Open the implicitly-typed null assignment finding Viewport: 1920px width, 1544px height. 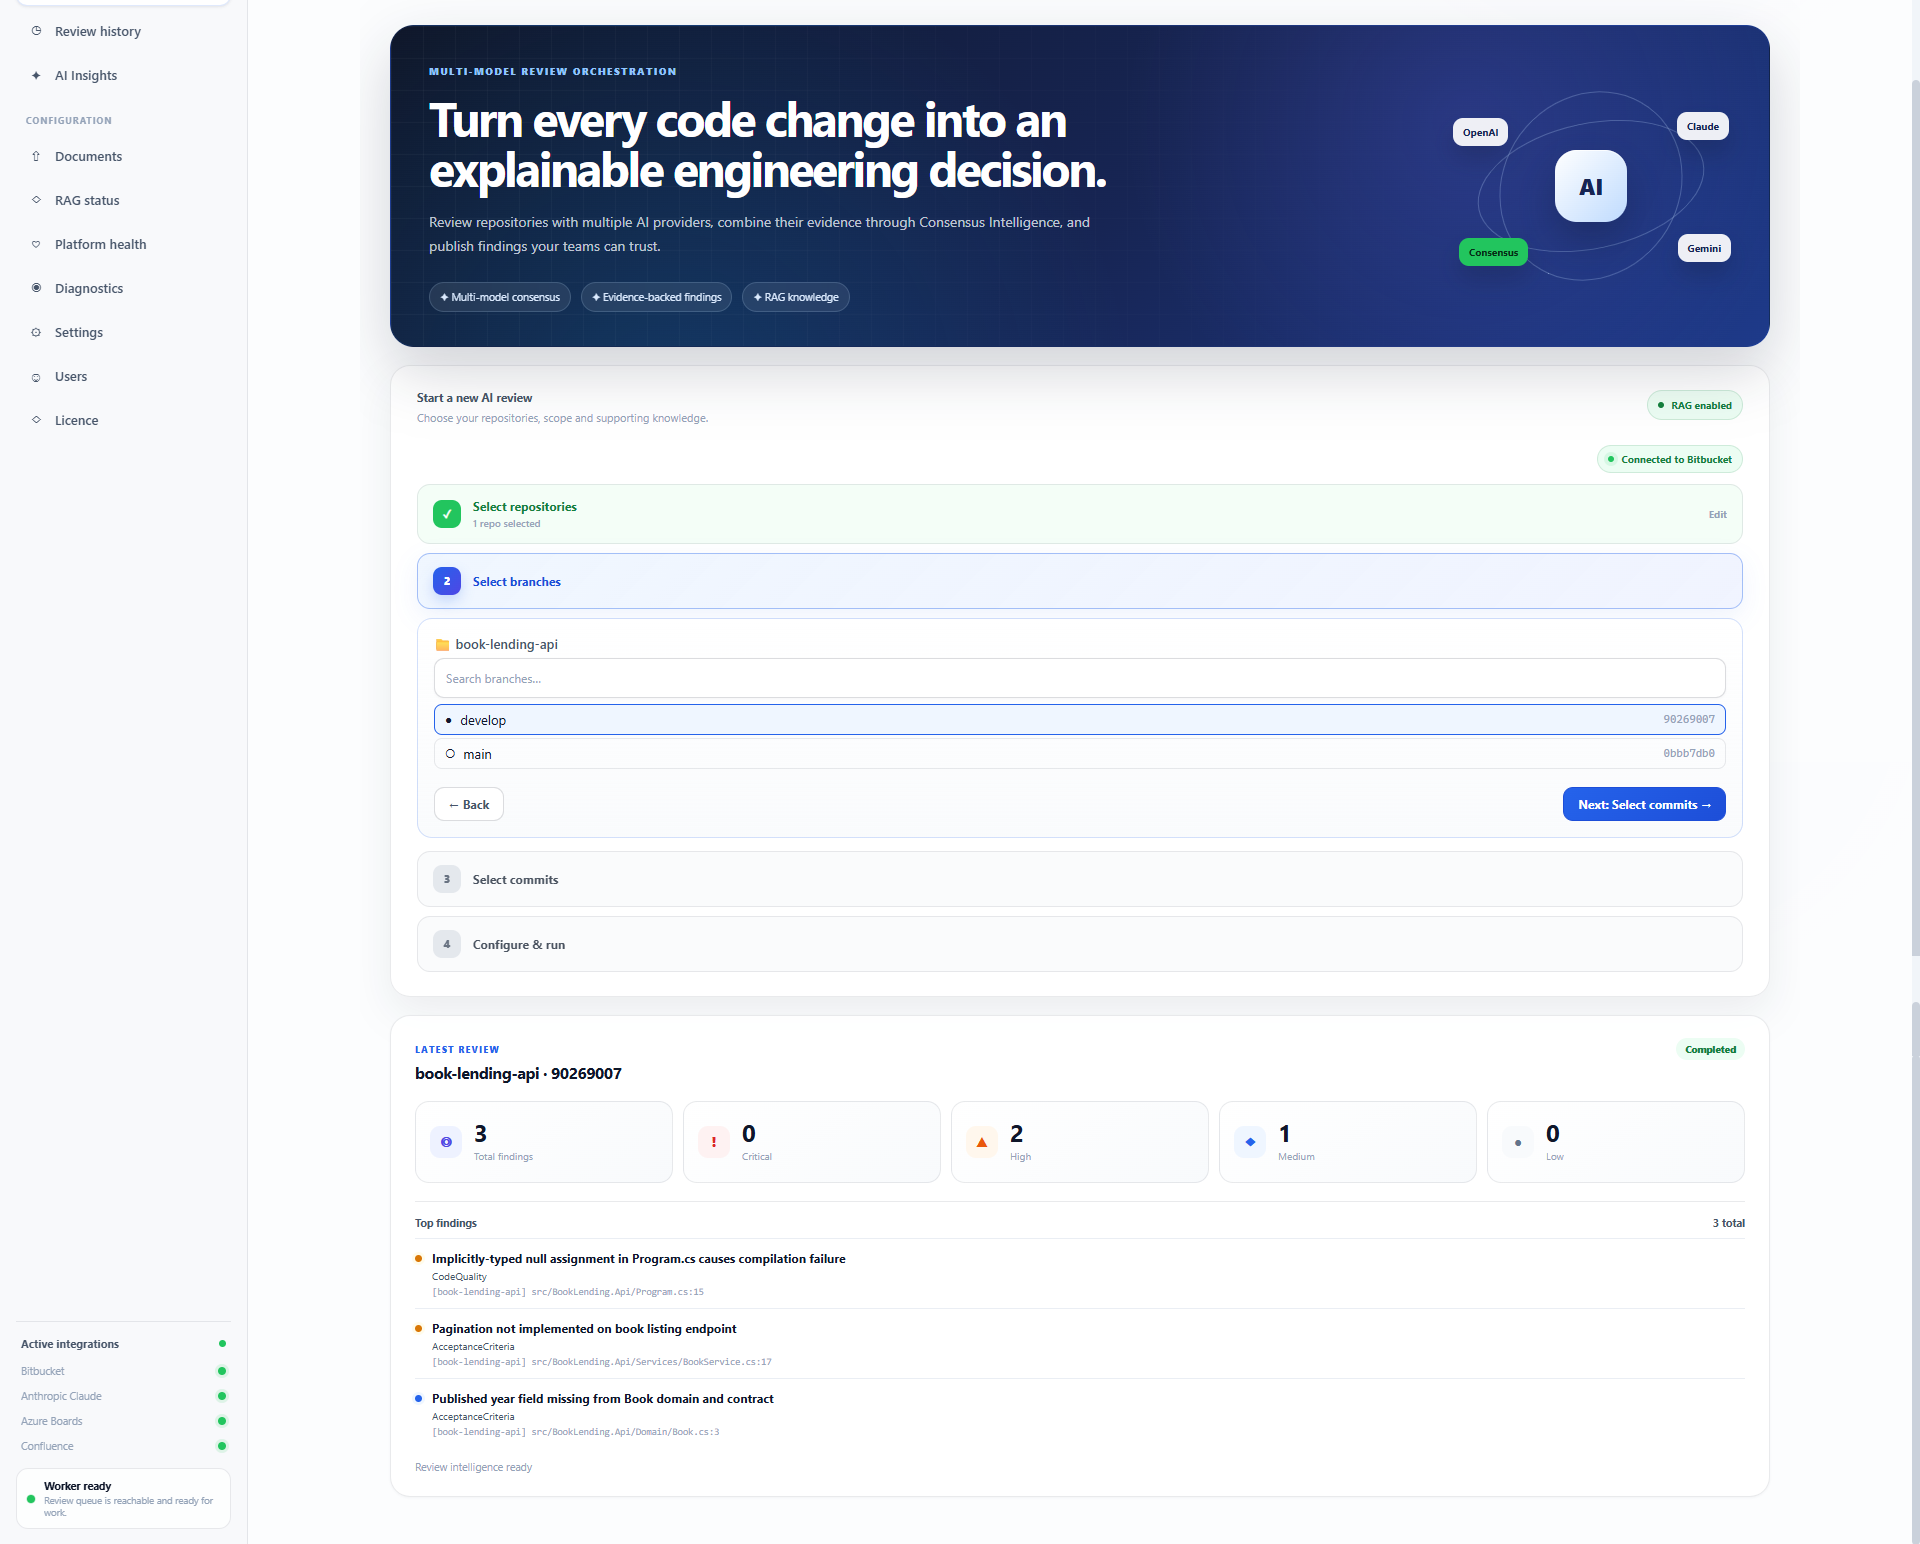point(638,1259)
